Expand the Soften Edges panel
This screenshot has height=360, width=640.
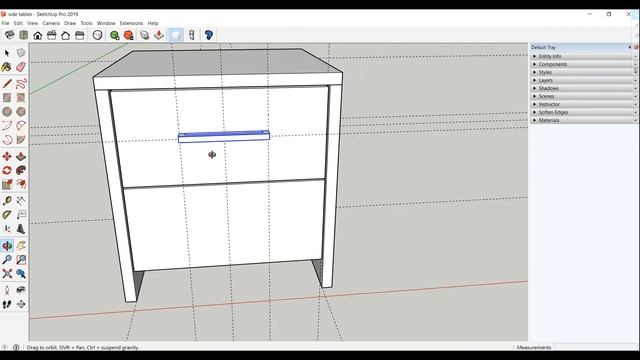[x=584, y=112]
